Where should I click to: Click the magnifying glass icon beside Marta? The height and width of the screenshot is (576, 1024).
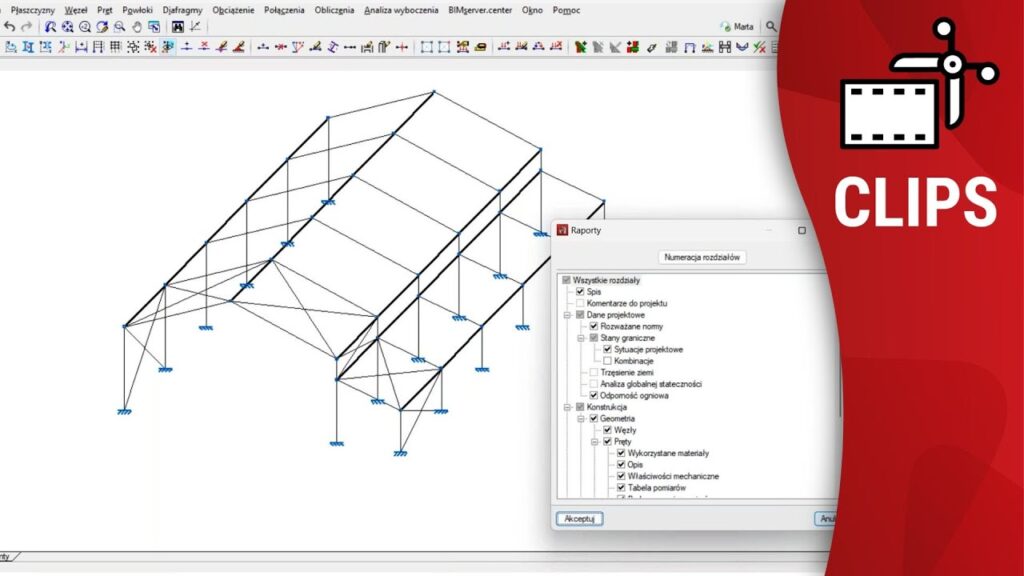click(x=771, y=27)
